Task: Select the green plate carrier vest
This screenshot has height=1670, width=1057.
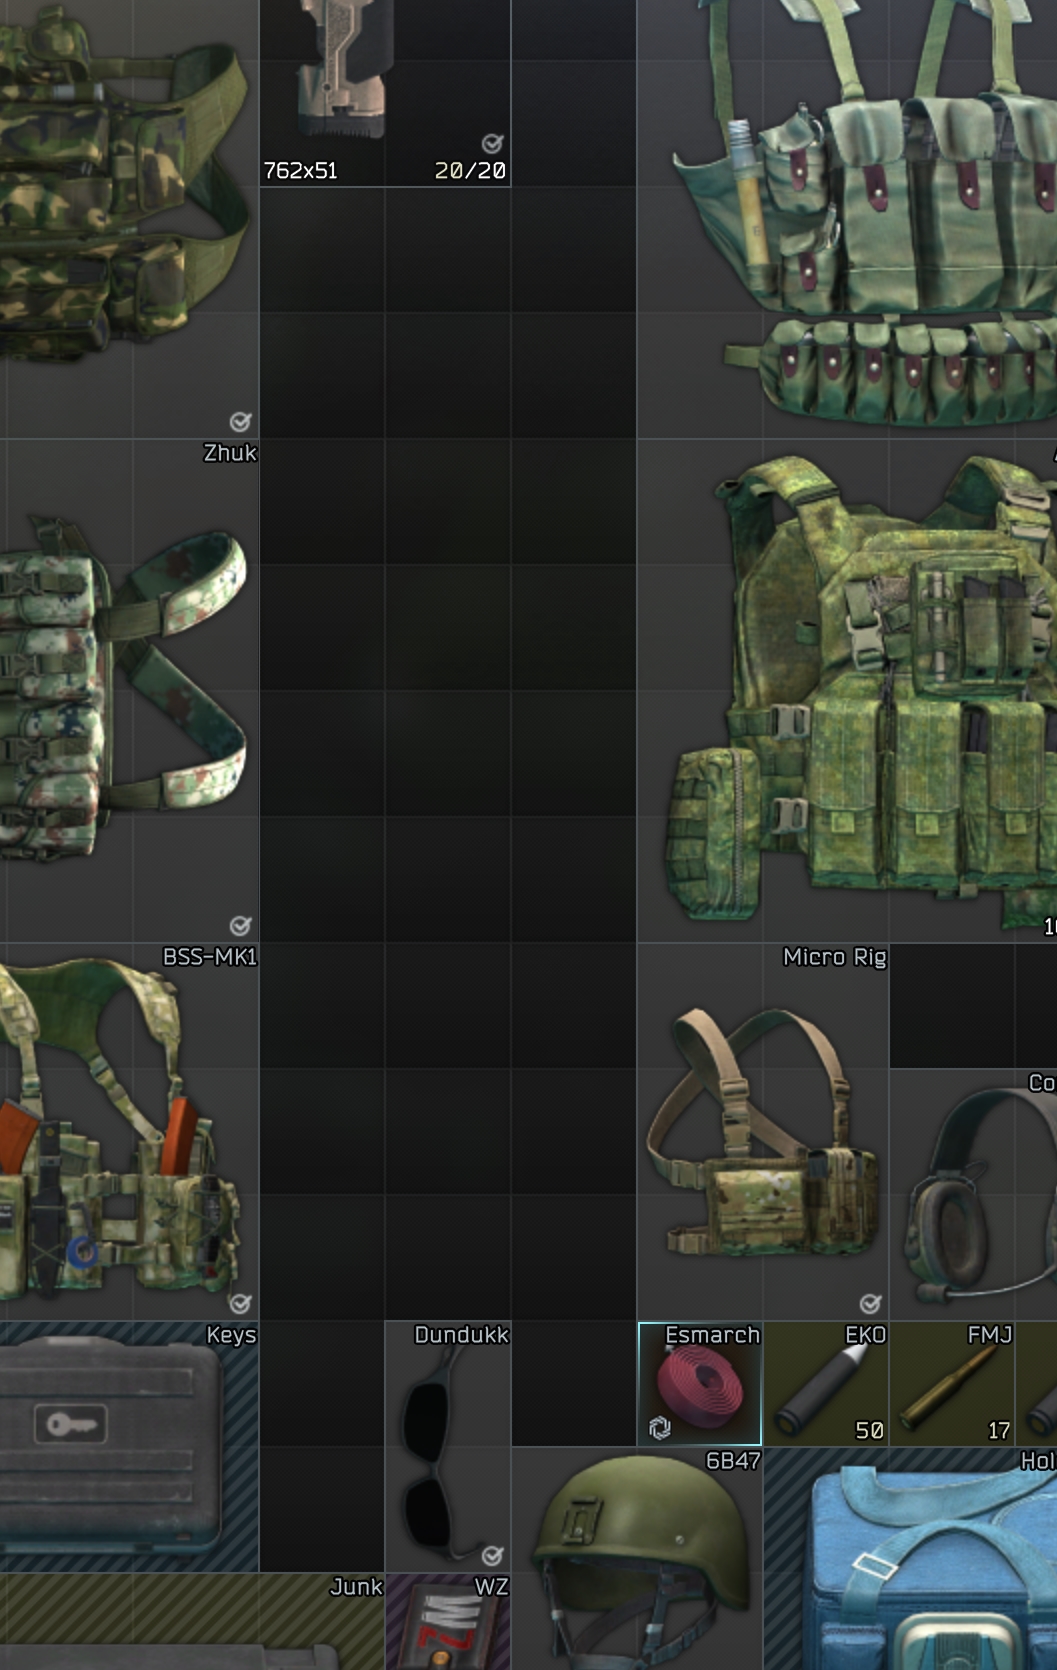Action: click(x=847, y=690)
